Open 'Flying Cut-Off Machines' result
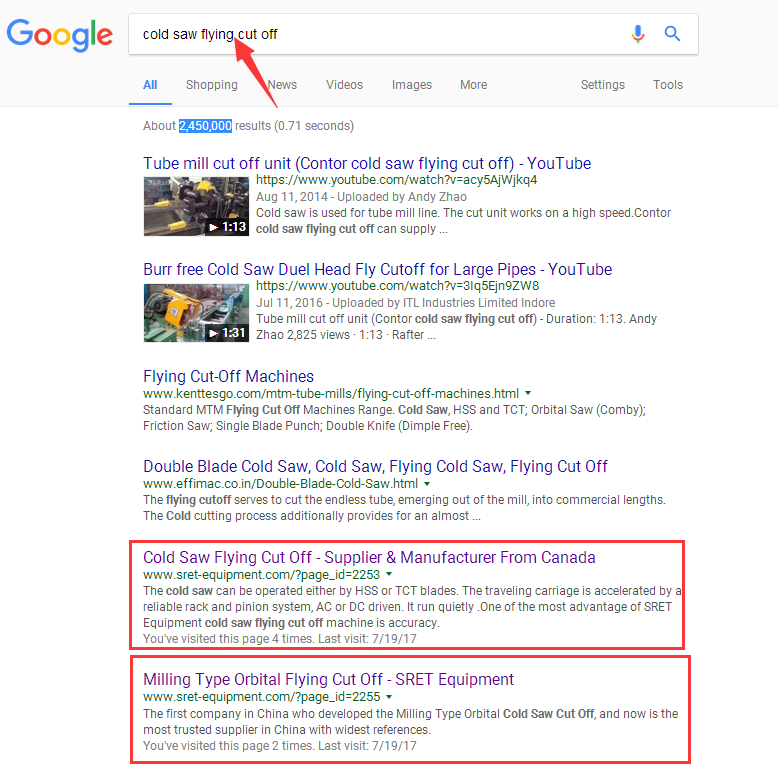 point(228,376)
